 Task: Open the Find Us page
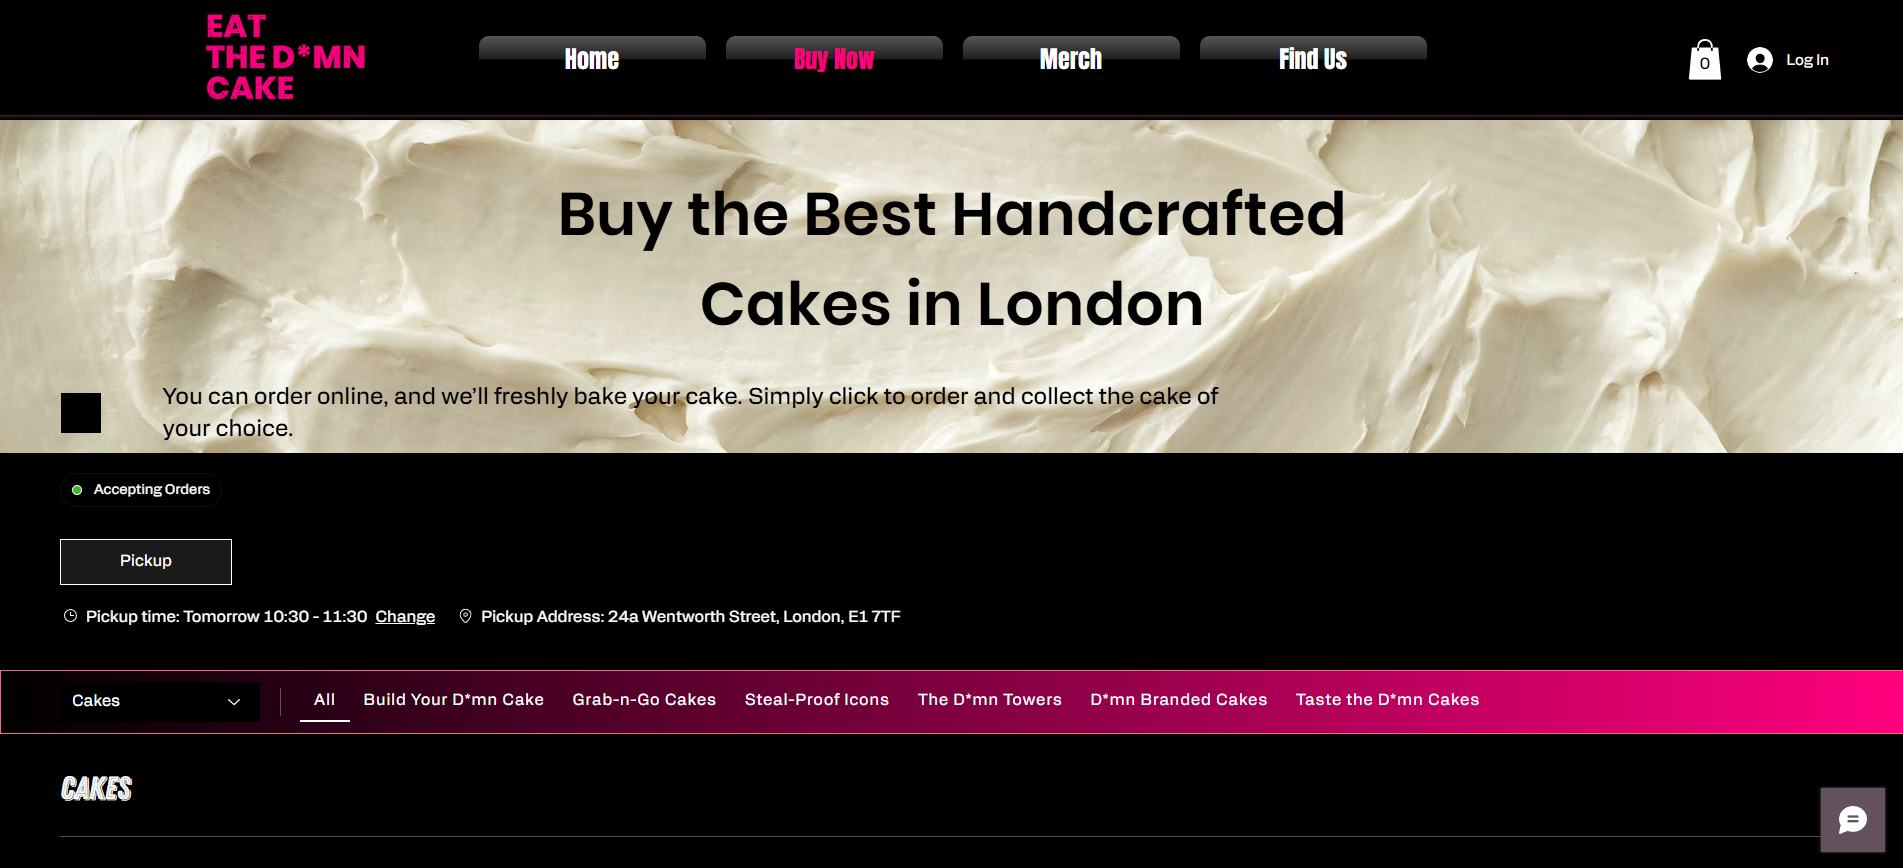coord(1313,59)
